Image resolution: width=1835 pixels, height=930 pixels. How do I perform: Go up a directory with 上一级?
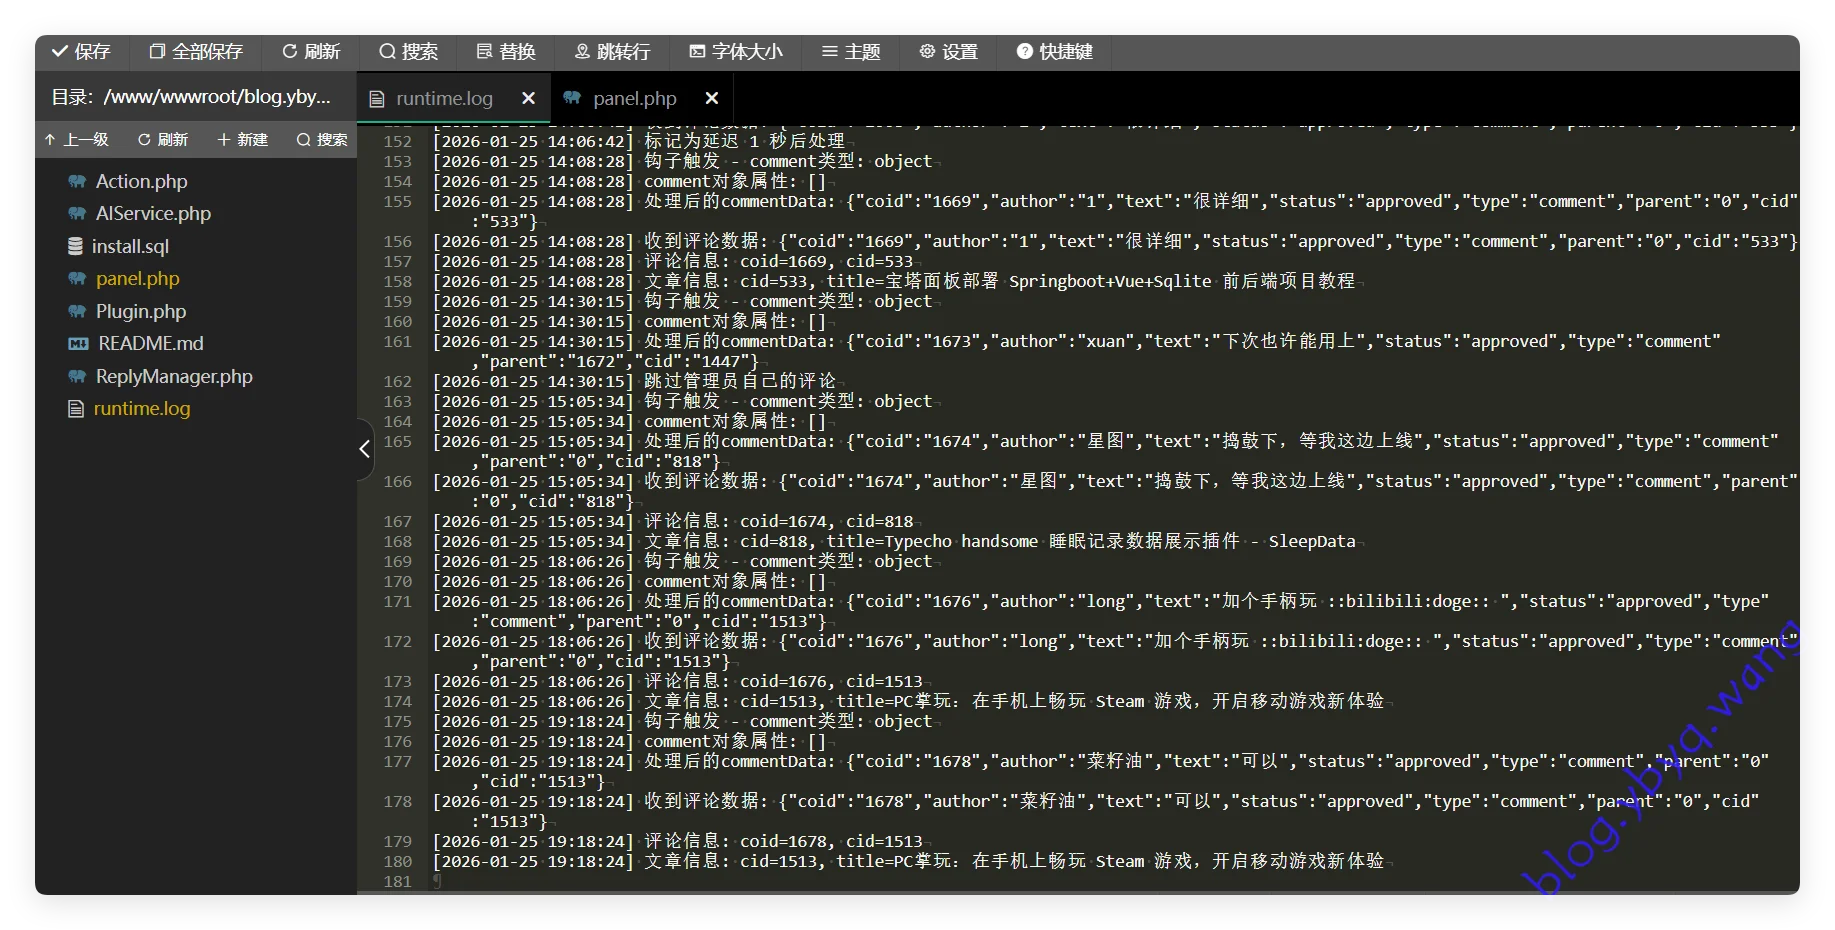(78, 139)
